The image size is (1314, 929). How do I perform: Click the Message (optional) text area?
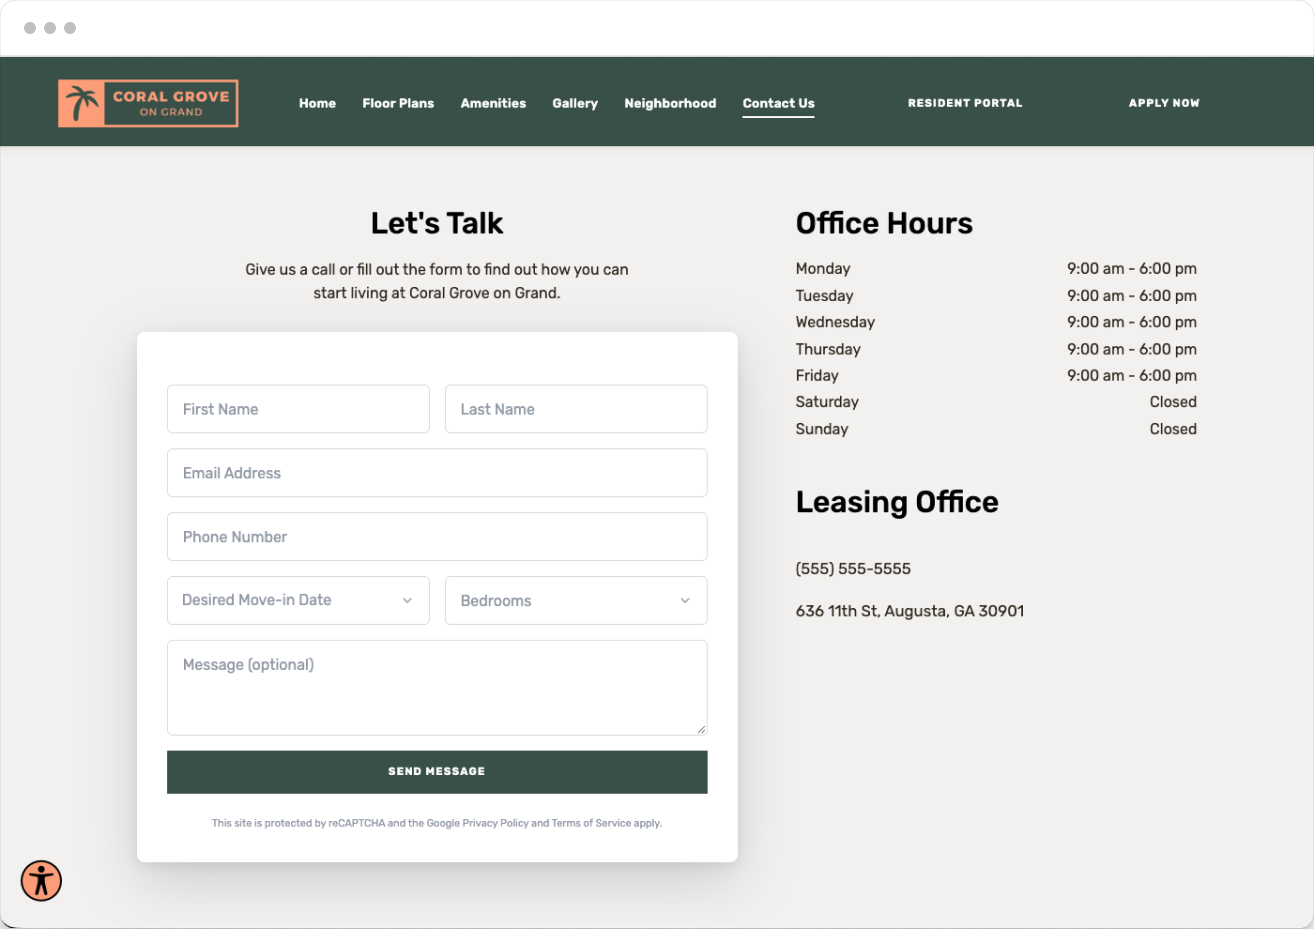click(437, 688)
